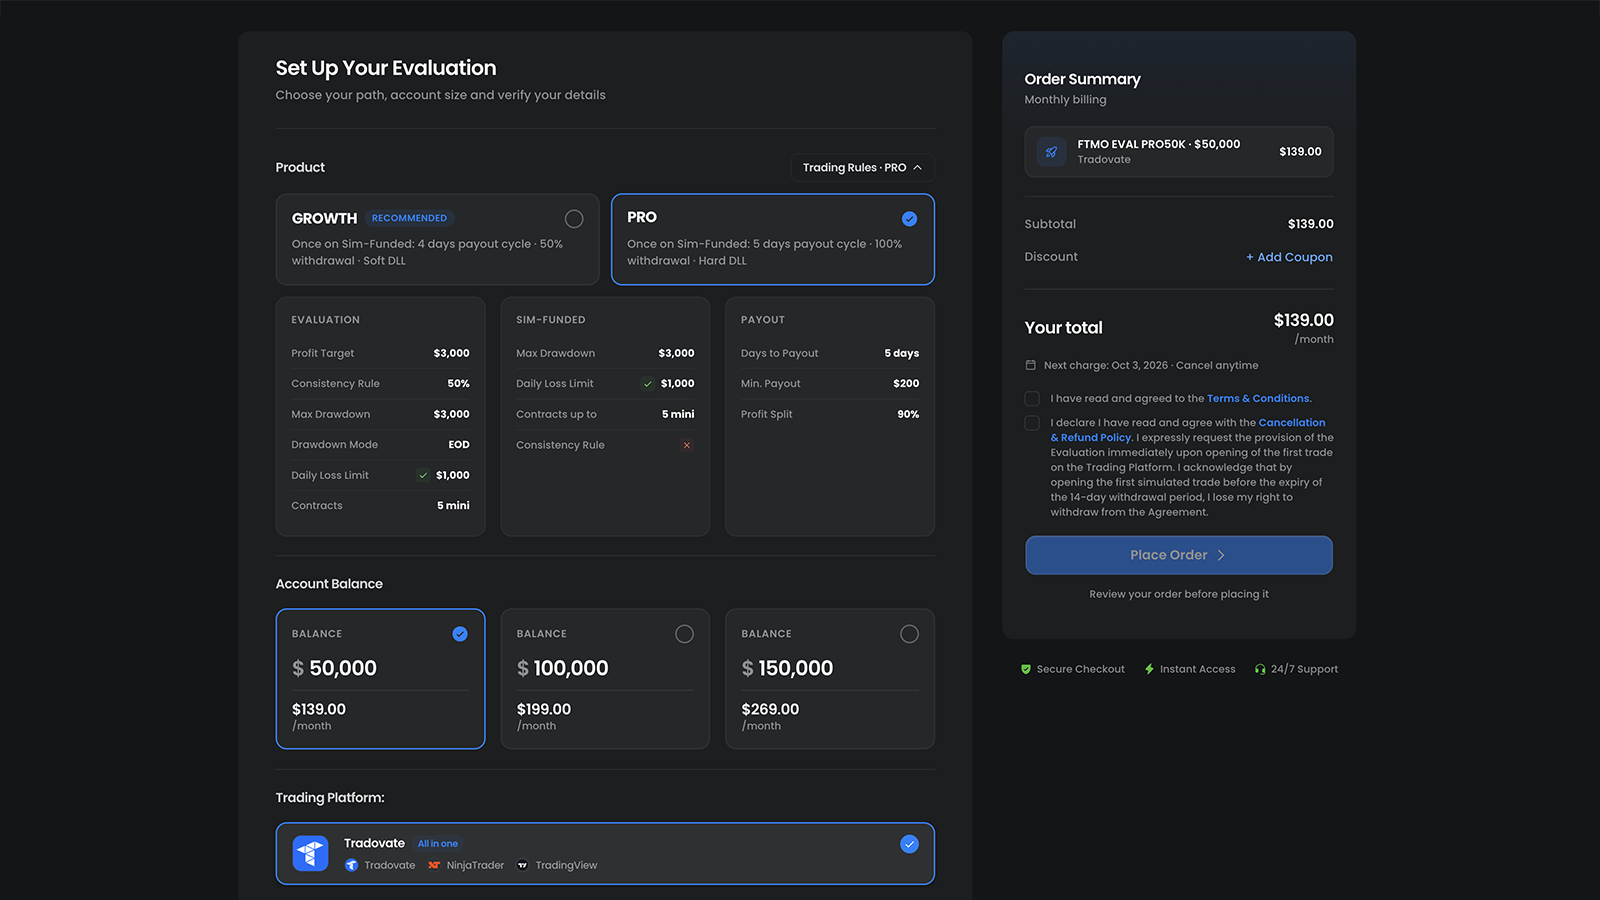This screenshot has width=1600, height=900.
Task: Click the $269.00 price on $150,000 card
Action: (770, 709)
